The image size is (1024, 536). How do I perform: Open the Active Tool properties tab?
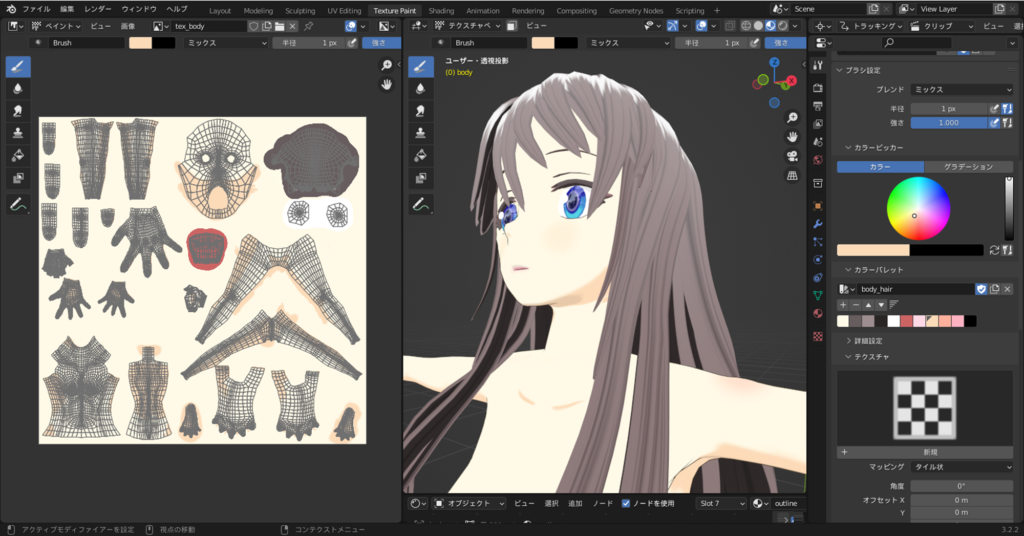(818, 65)
